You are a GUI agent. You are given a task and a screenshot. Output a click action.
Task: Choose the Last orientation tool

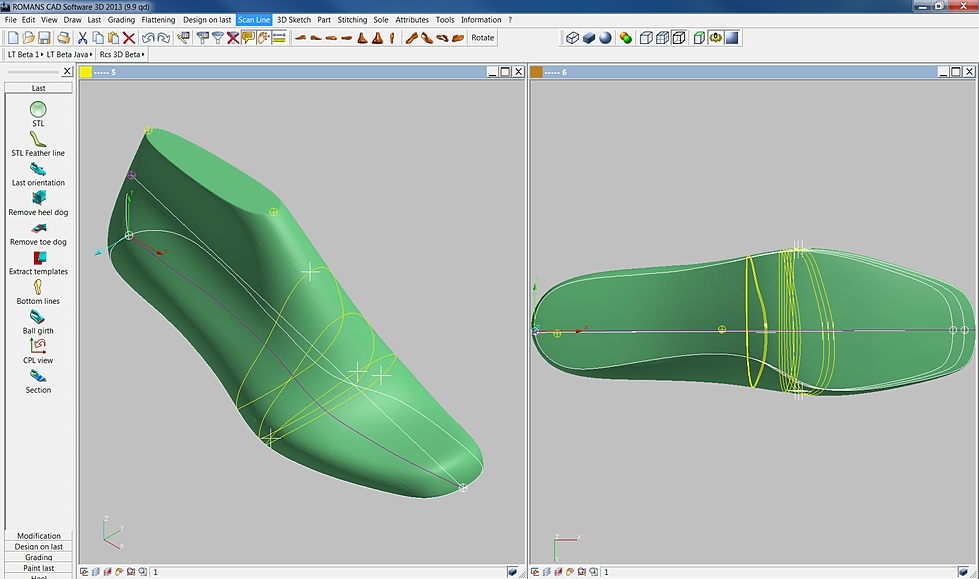pyautogui.click(x=38, y=174)
